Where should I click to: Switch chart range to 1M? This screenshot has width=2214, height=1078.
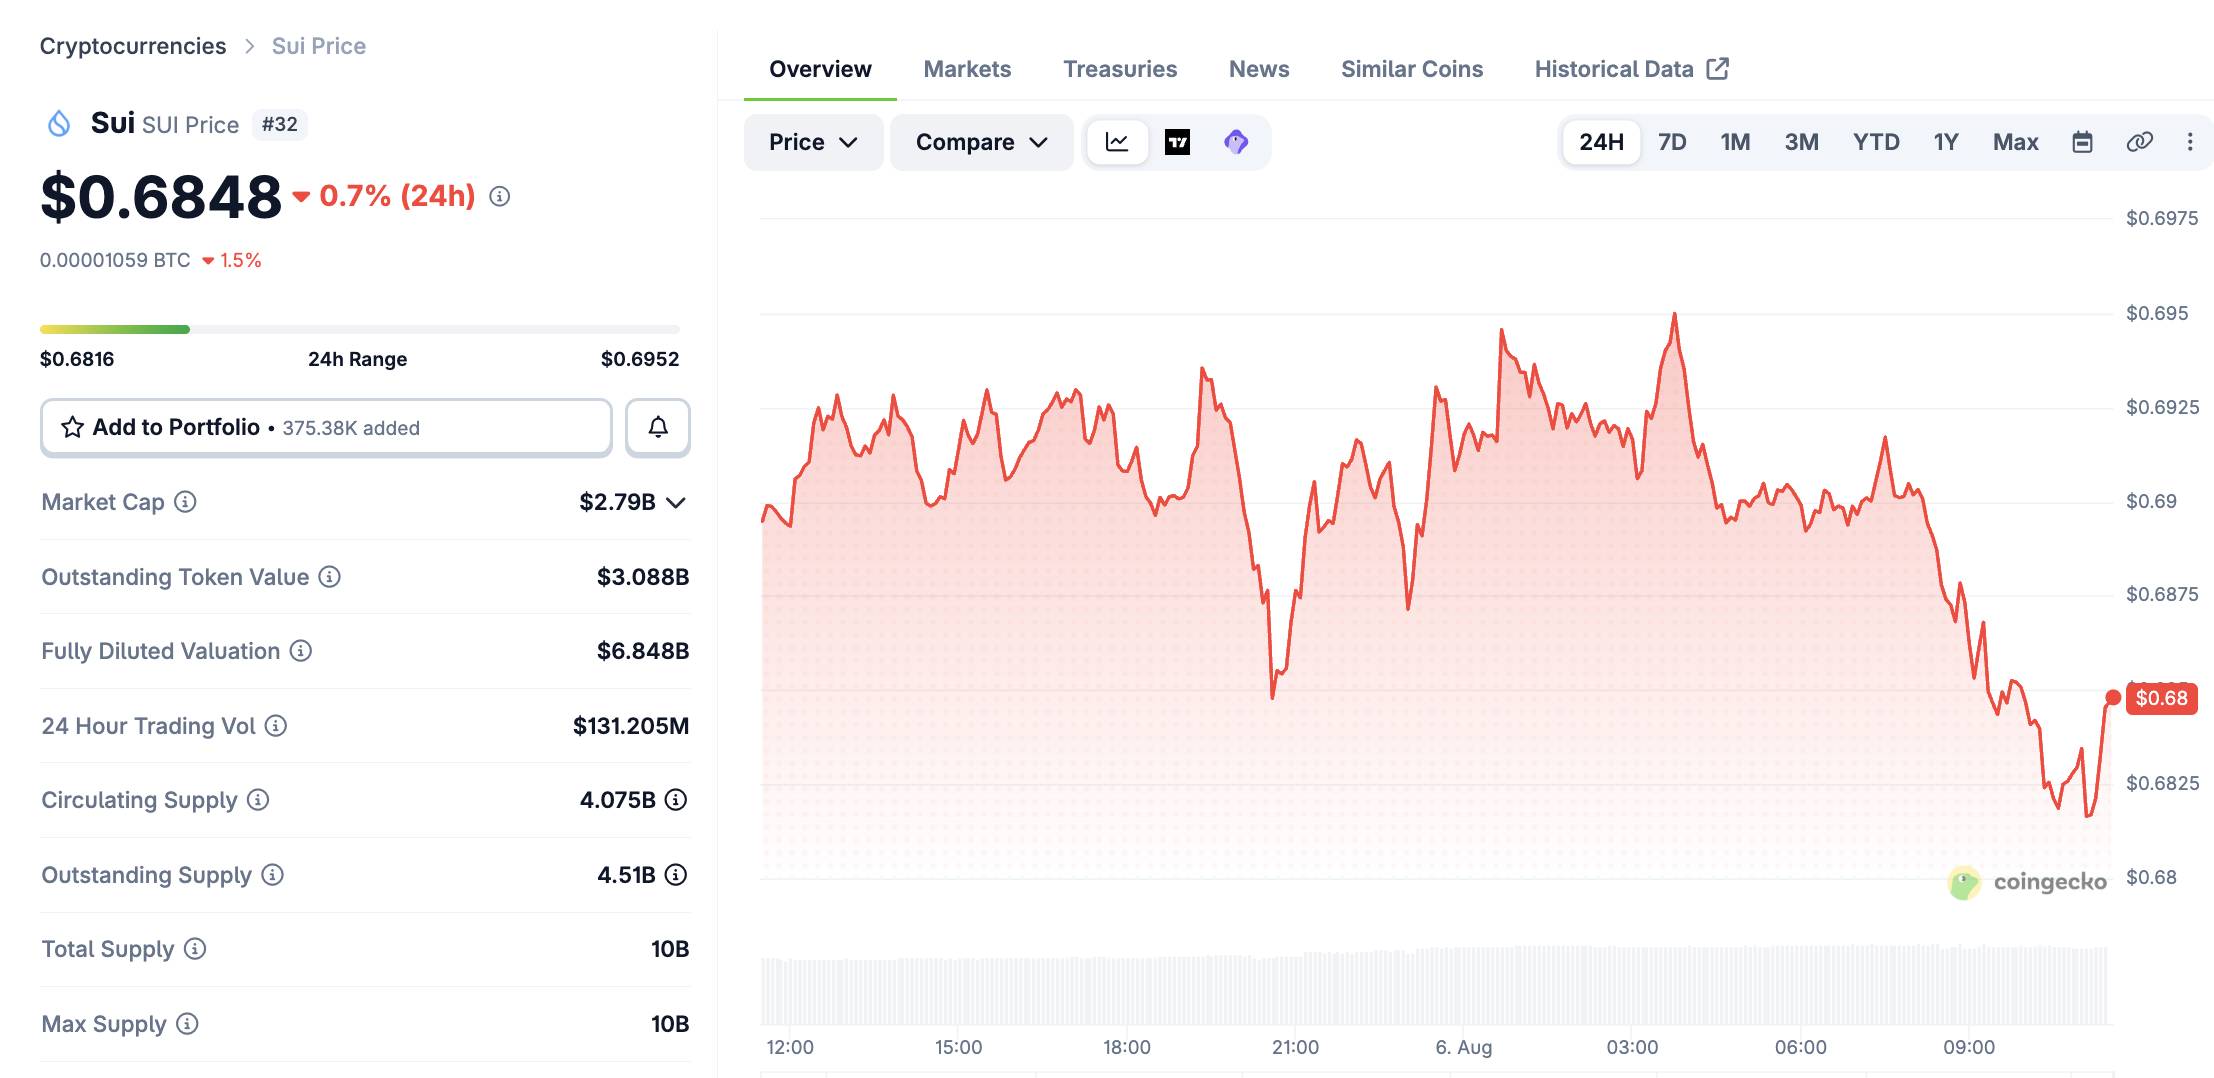(1735, 142)
